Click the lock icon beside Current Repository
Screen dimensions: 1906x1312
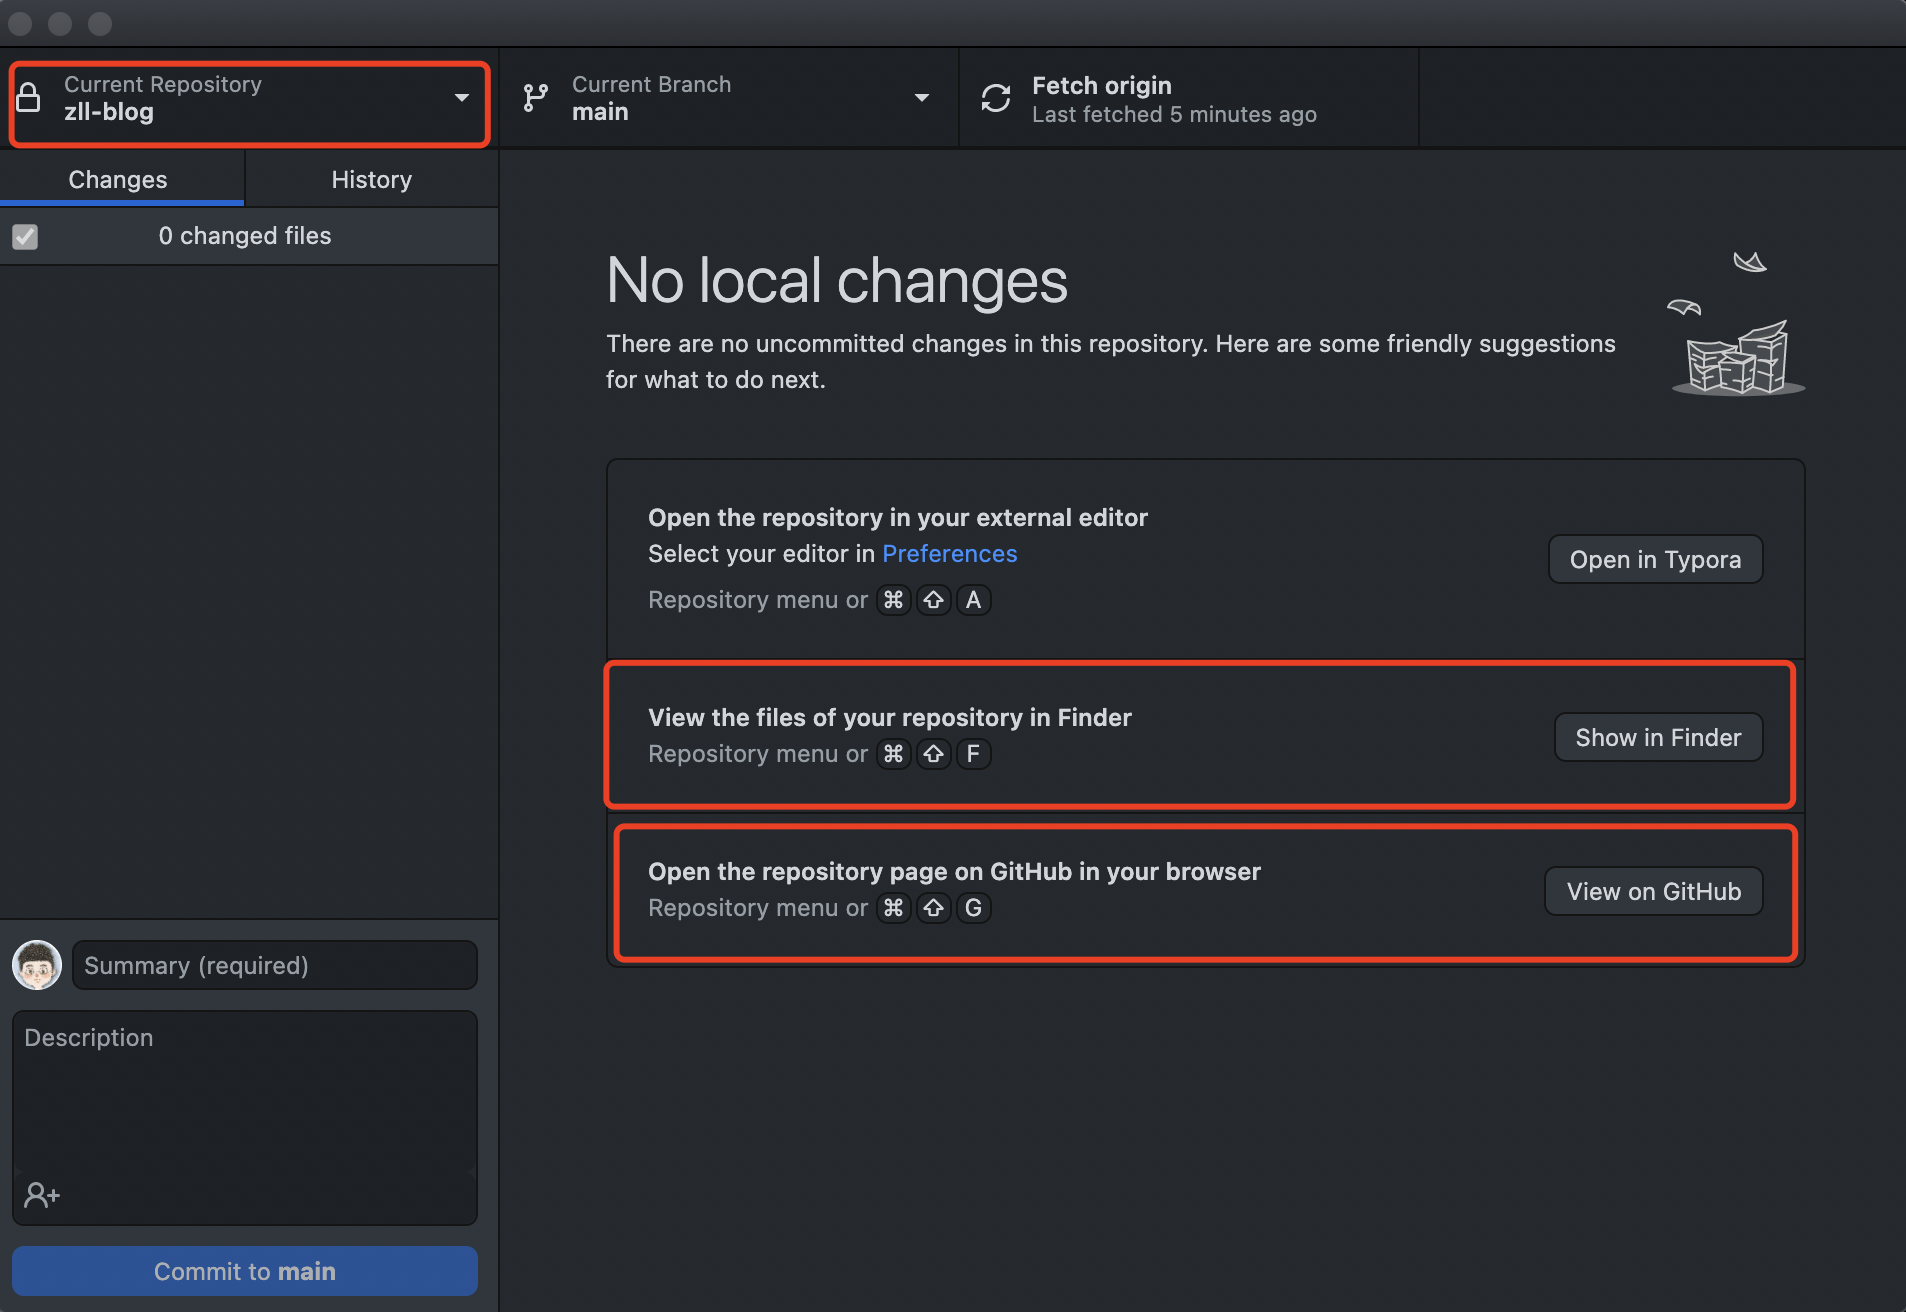29,98
